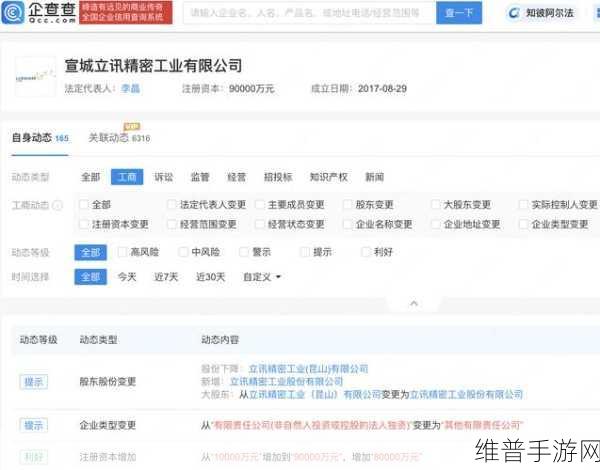600x470 pixels.
Task: Click the 动态类型 column header
Action: pos(98,340)
